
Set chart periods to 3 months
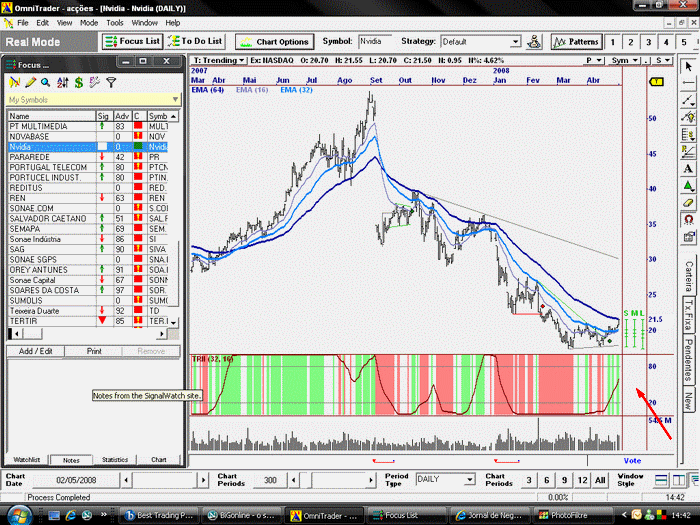(529, 480)
